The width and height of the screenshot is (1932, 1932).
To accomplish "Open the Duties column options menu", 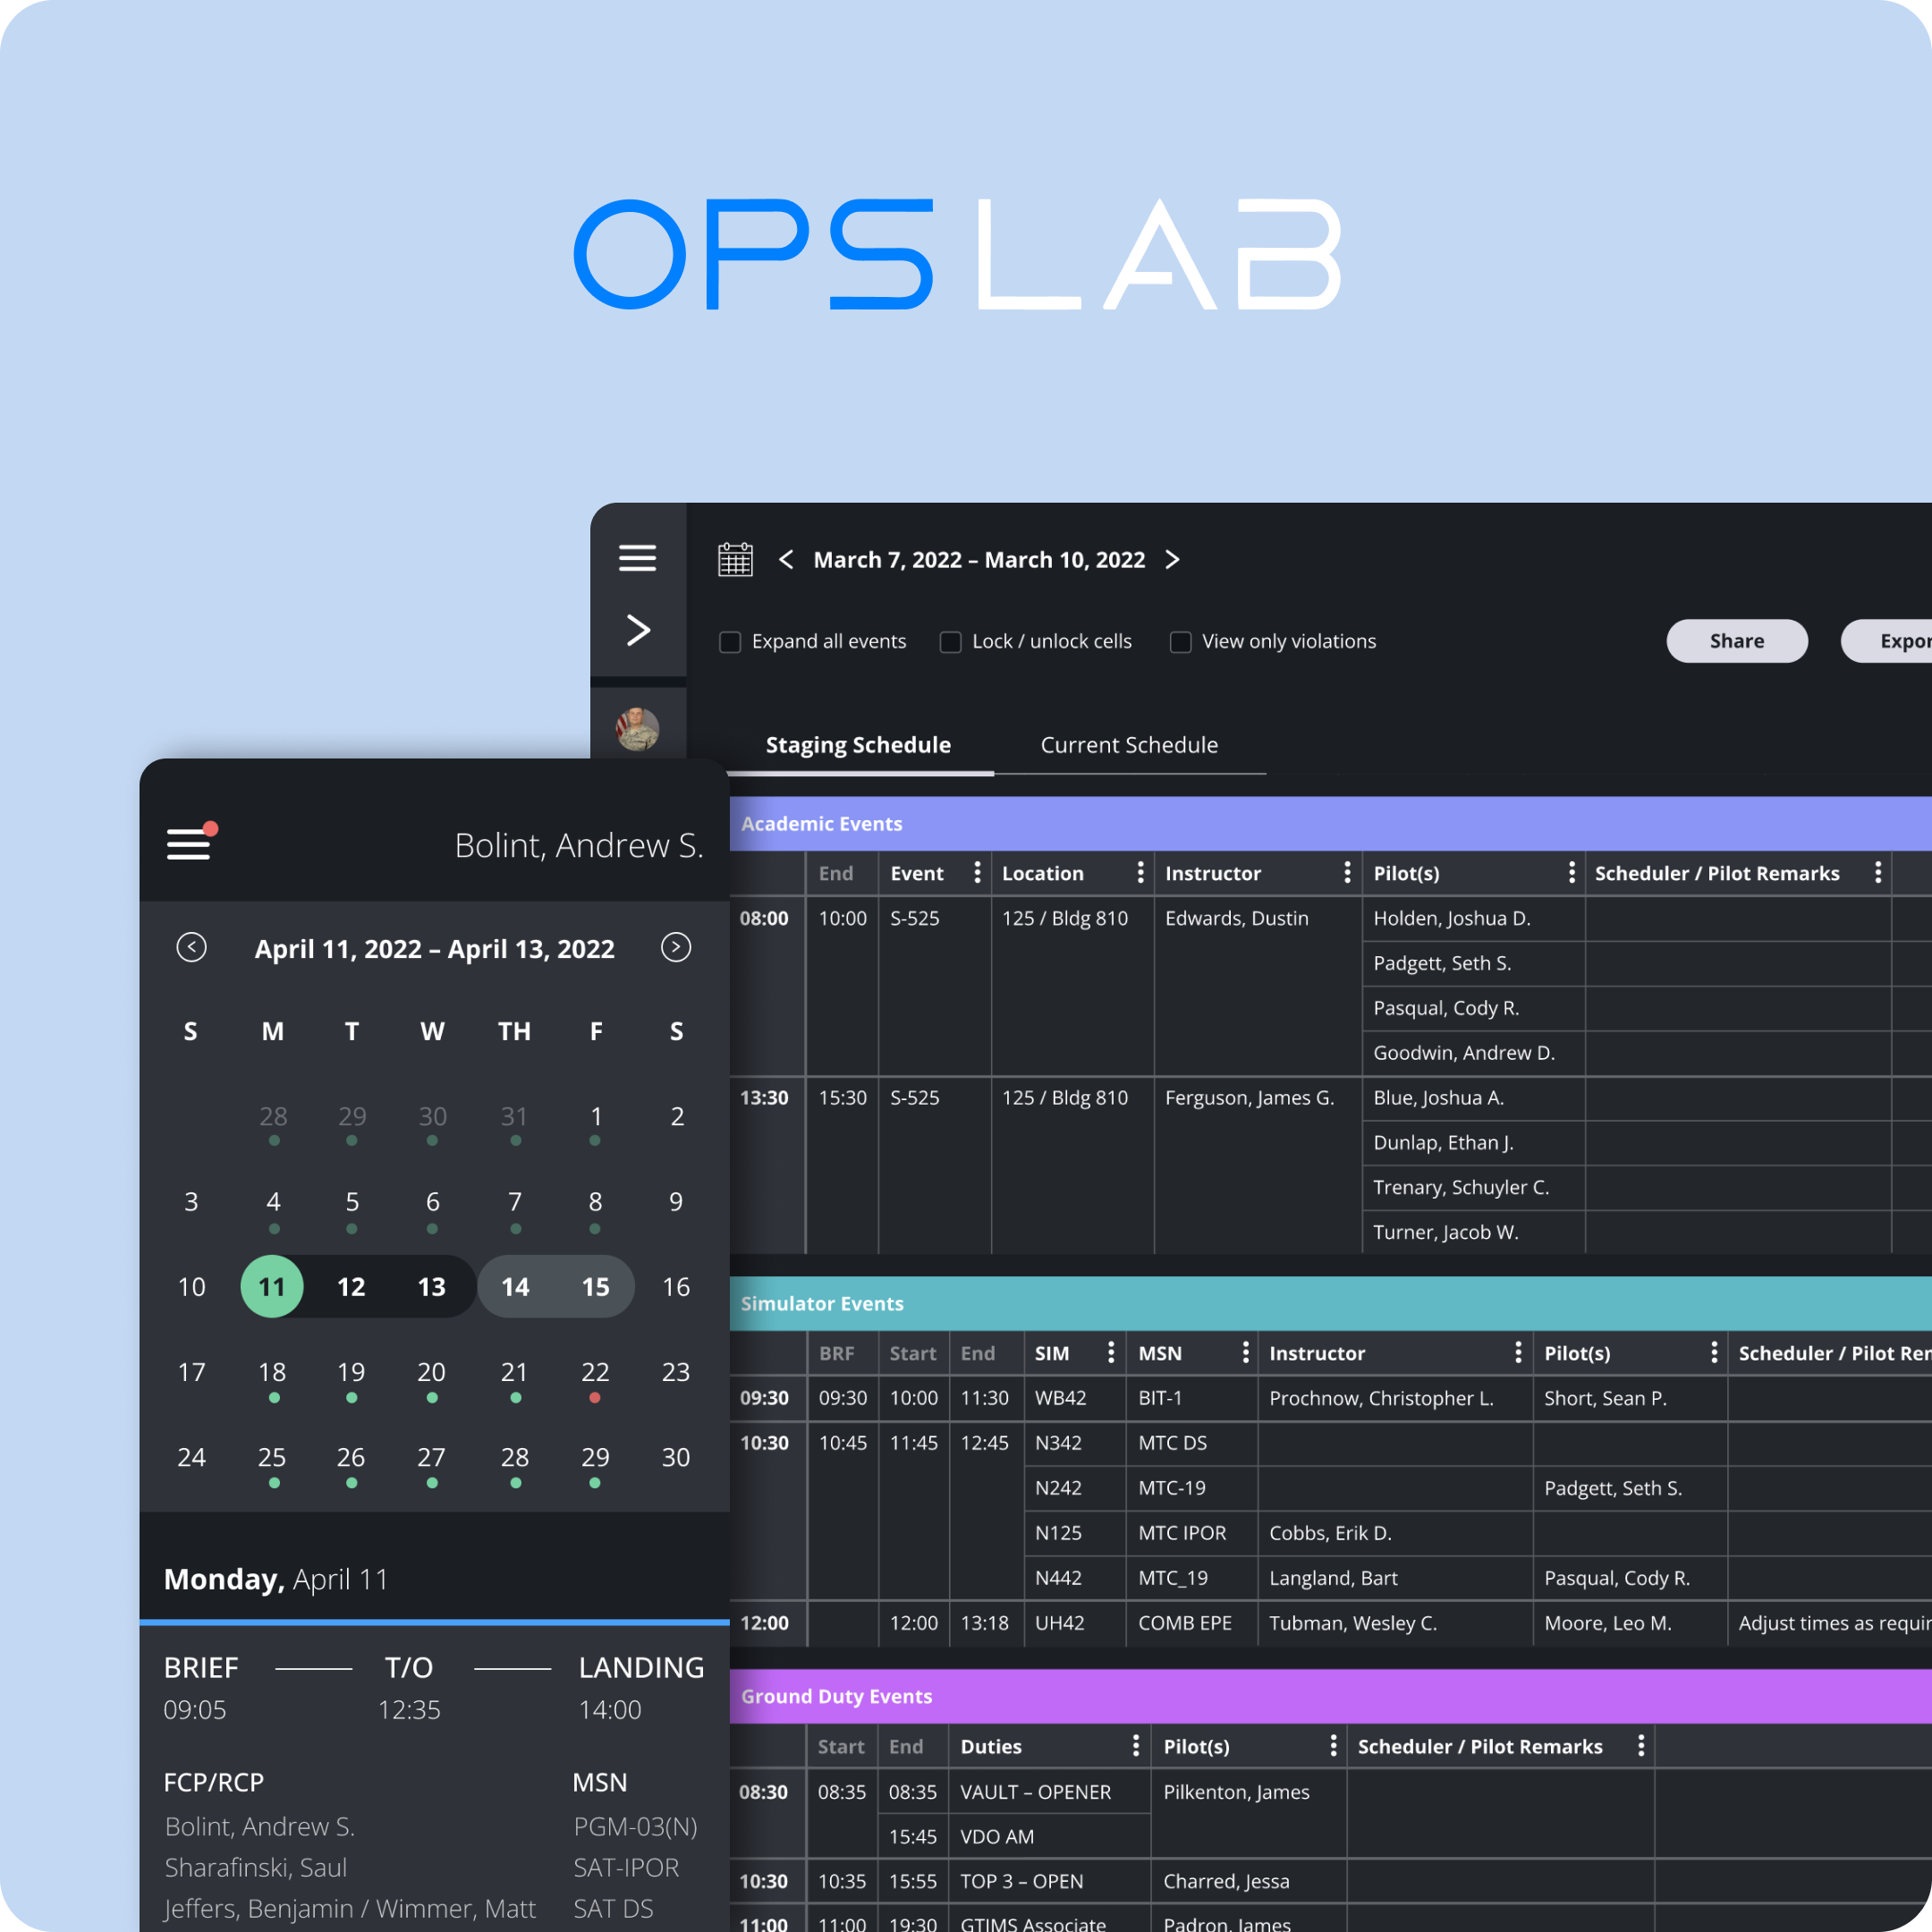I will click(x=1135, y=1746).
